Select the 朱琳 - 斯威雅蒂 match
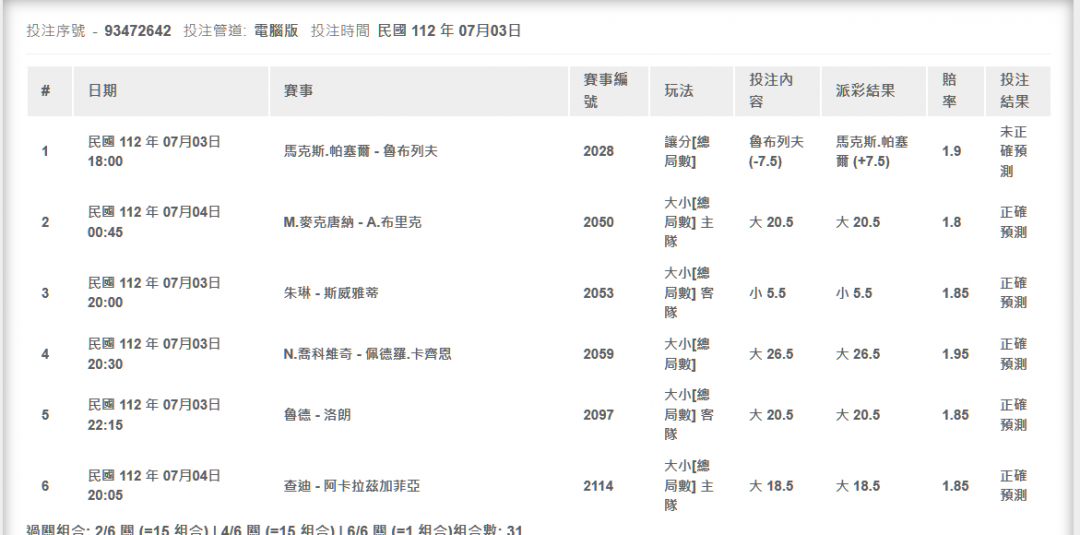The height and width of the screenshot is (535, 1080). pyautogui.click(x=331, y=293)
